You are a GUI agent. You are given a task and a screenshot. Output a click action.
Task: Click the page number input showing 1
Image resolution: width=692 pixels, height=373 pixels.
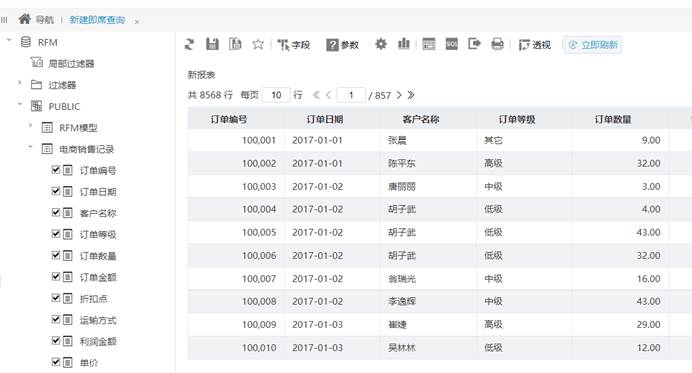tap(351, 95)
